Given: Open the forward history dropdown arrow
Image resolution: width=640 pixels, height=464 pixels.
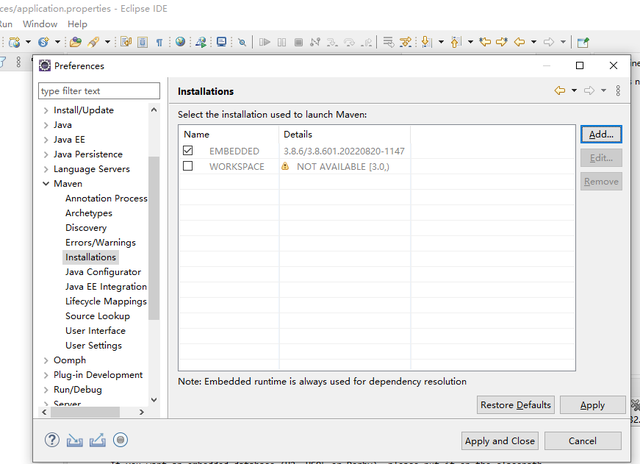Looking at the screenshot, I should coord(603,90).
